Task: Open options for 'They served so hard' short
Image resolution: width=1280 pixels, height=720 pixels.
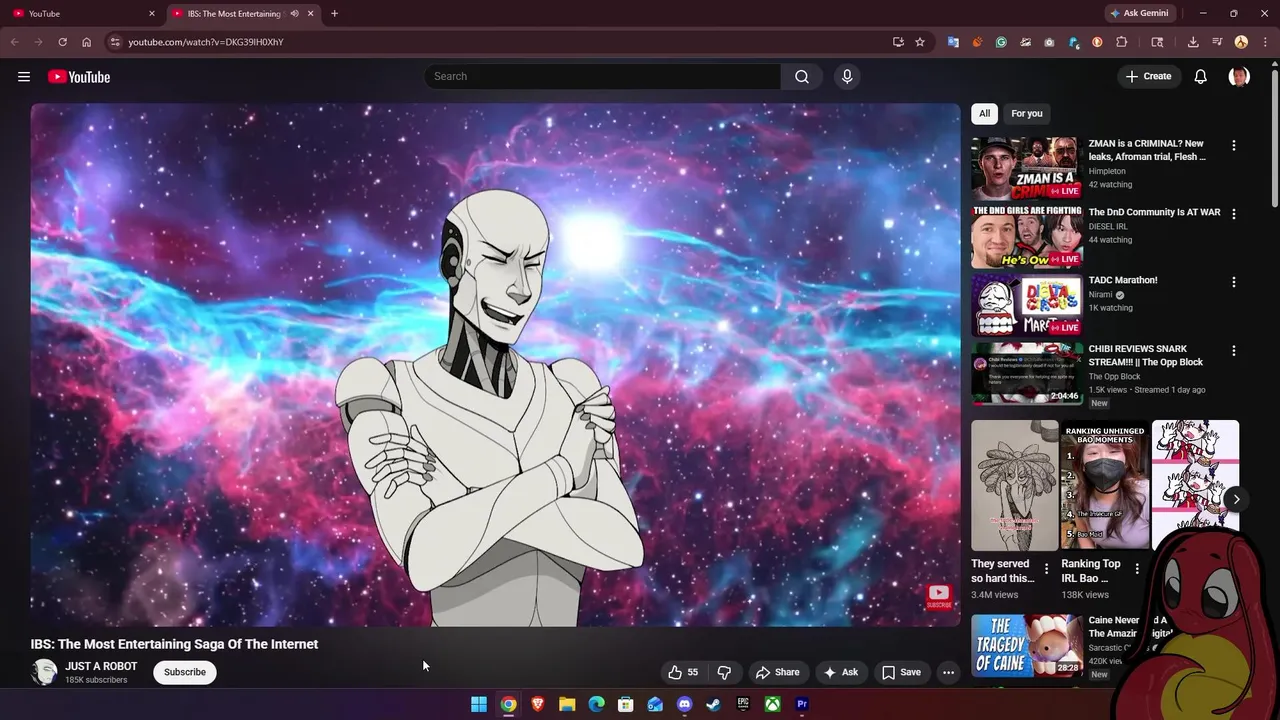Action: coord(1047,569)
